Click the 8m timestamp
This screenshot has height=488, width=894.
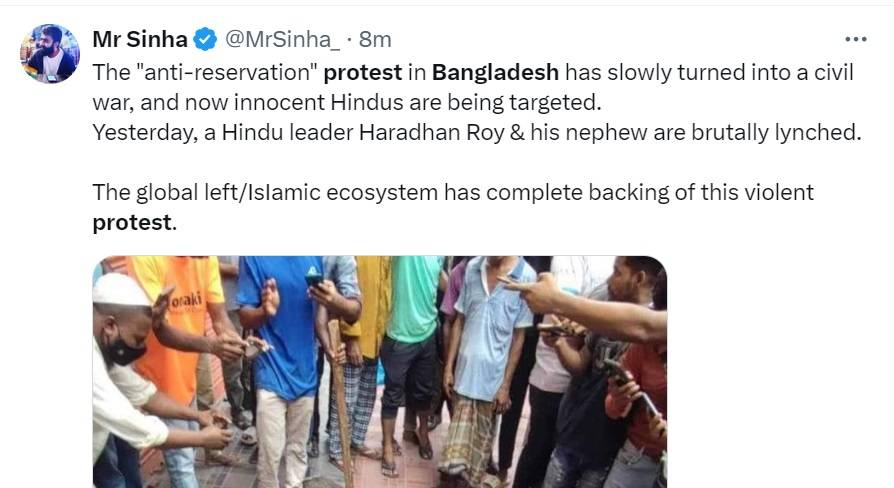pos(375,40)
